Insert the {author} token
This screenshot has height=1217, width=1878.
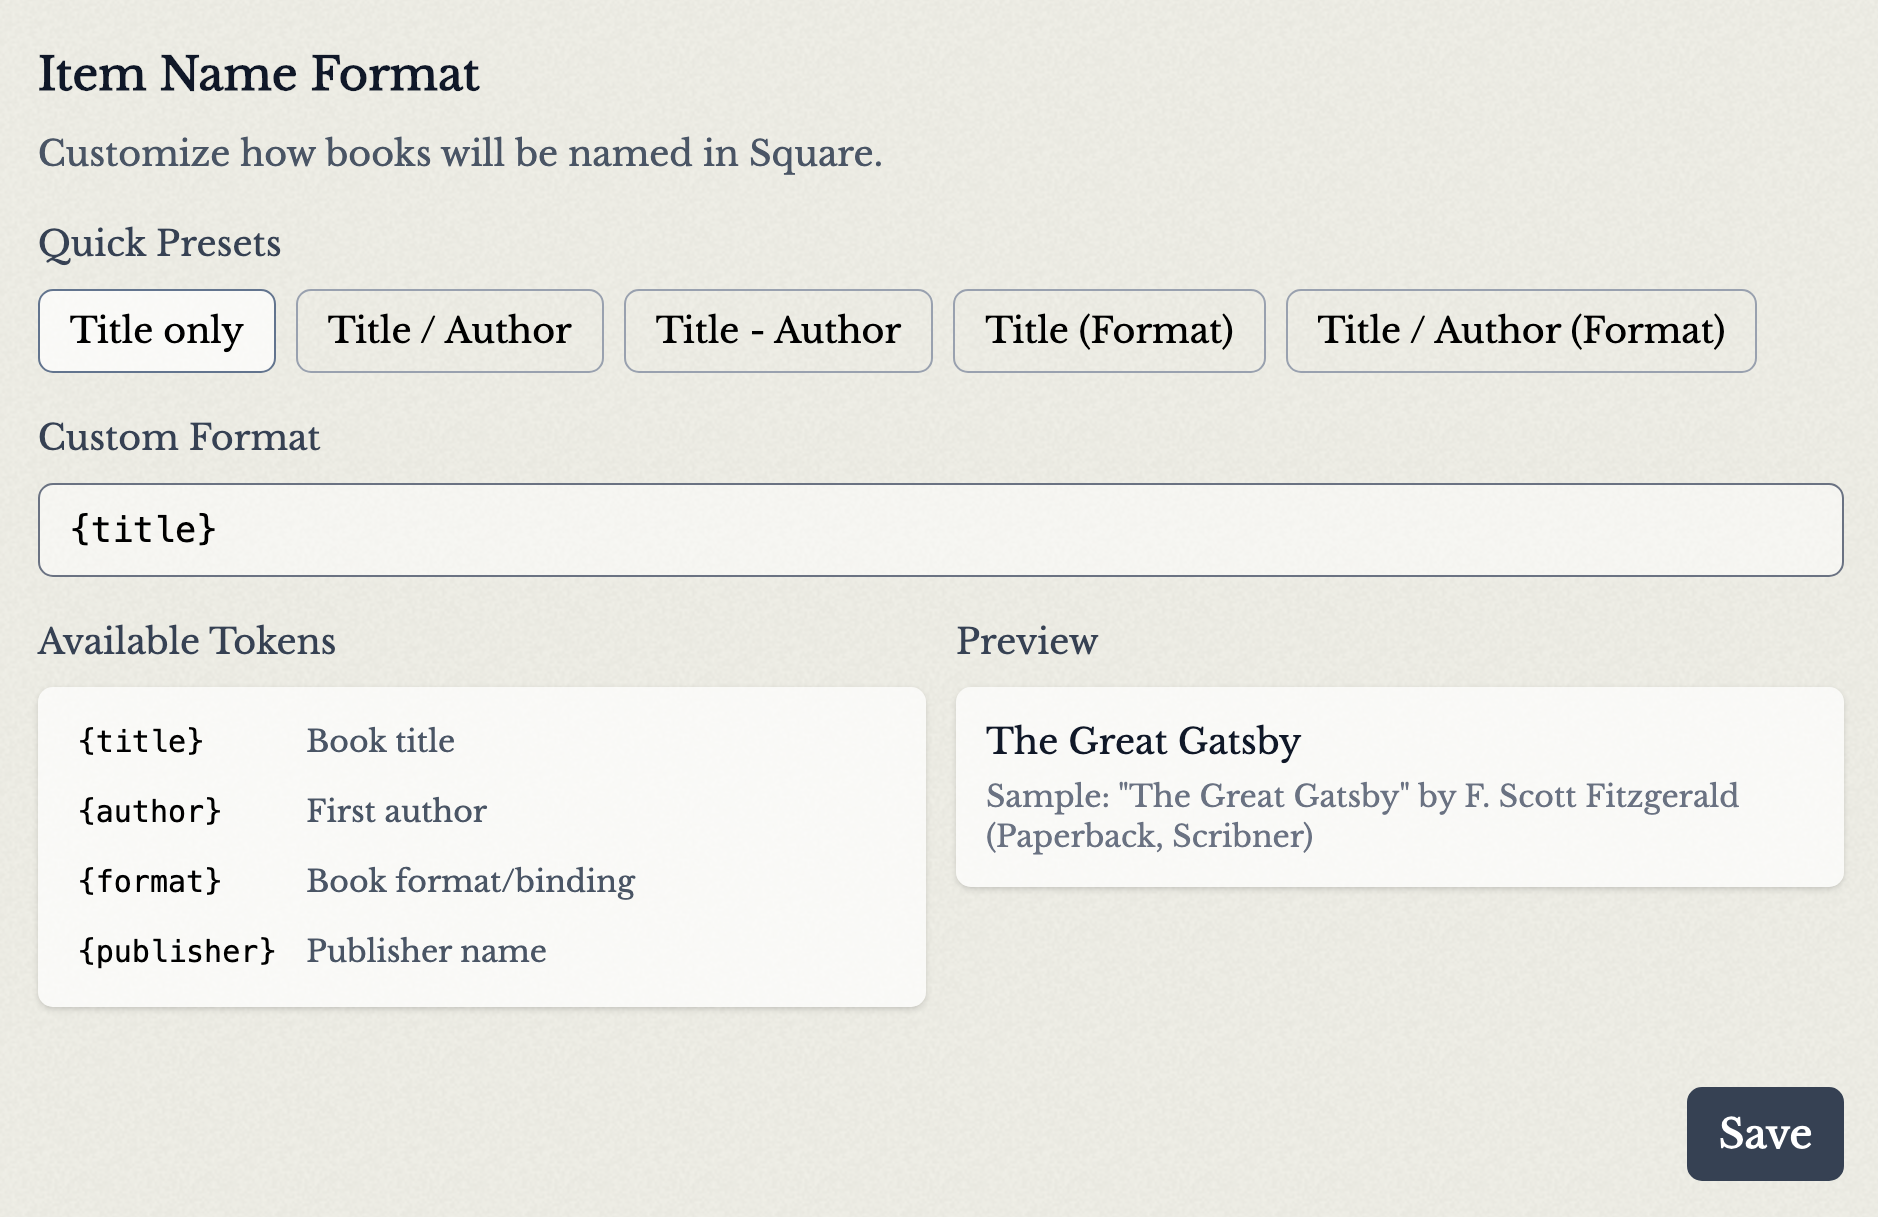[x=151, y=811]
